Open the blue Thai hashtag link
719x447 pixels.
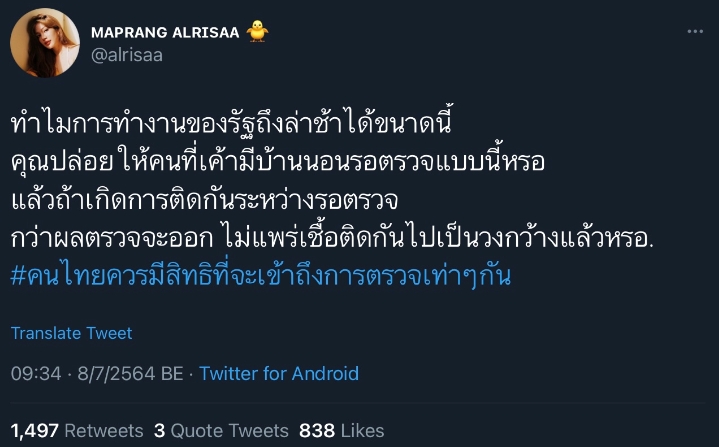[x=261, y=275]
